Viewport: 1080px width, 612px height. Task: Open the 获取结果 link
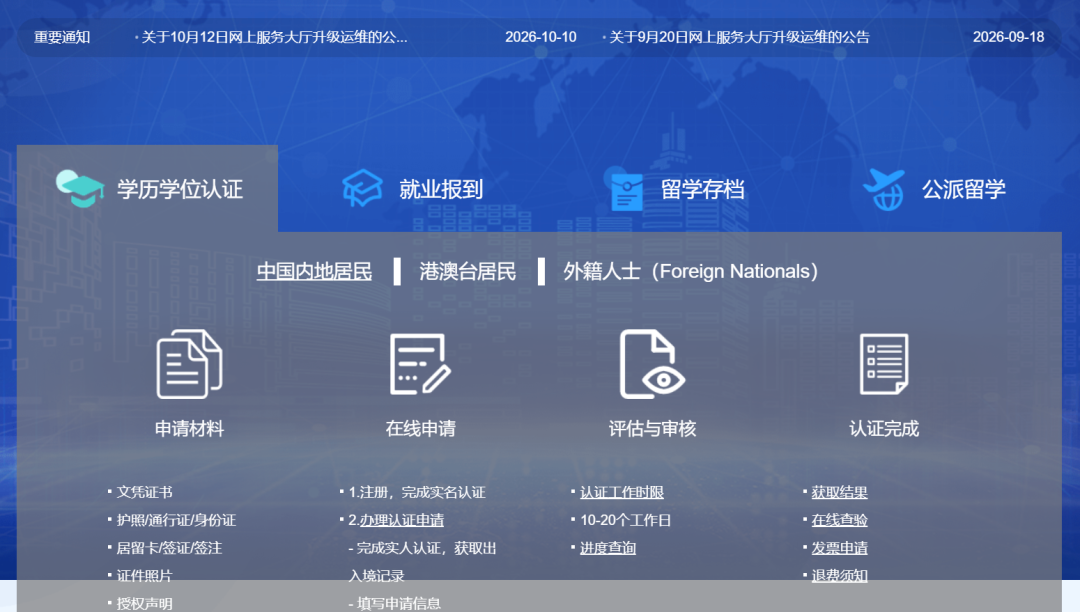tap(839, 492)
